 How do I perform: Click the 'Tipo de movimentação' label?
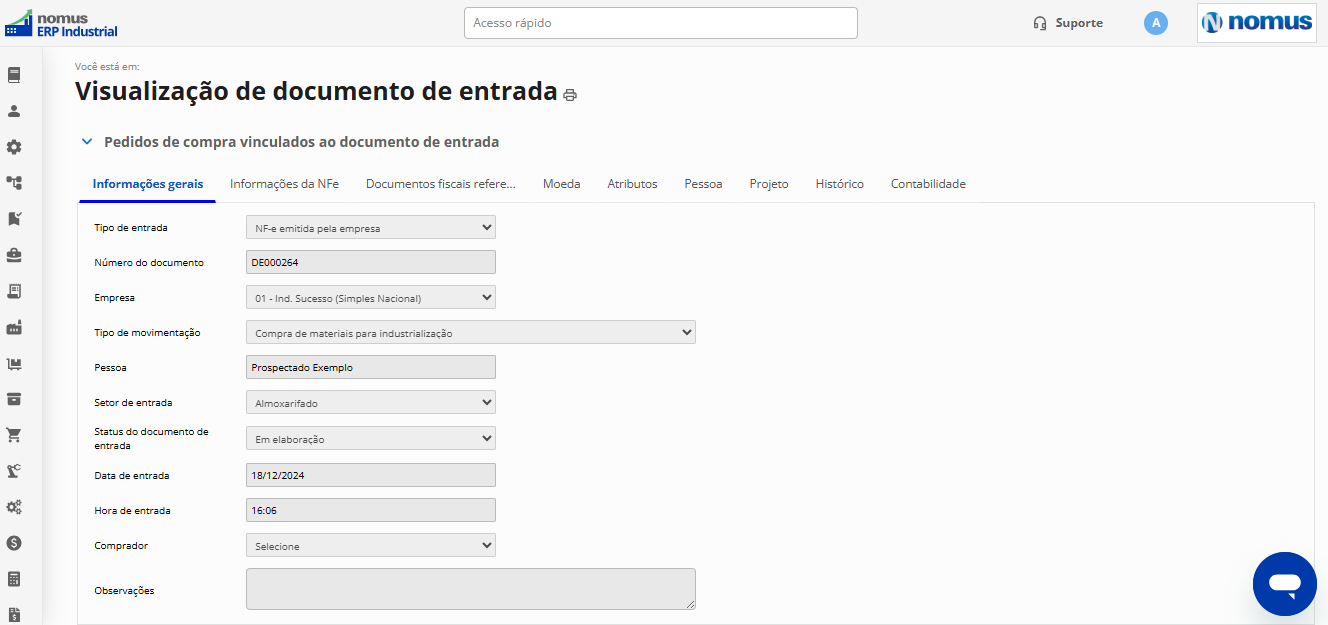coord(147,333)
